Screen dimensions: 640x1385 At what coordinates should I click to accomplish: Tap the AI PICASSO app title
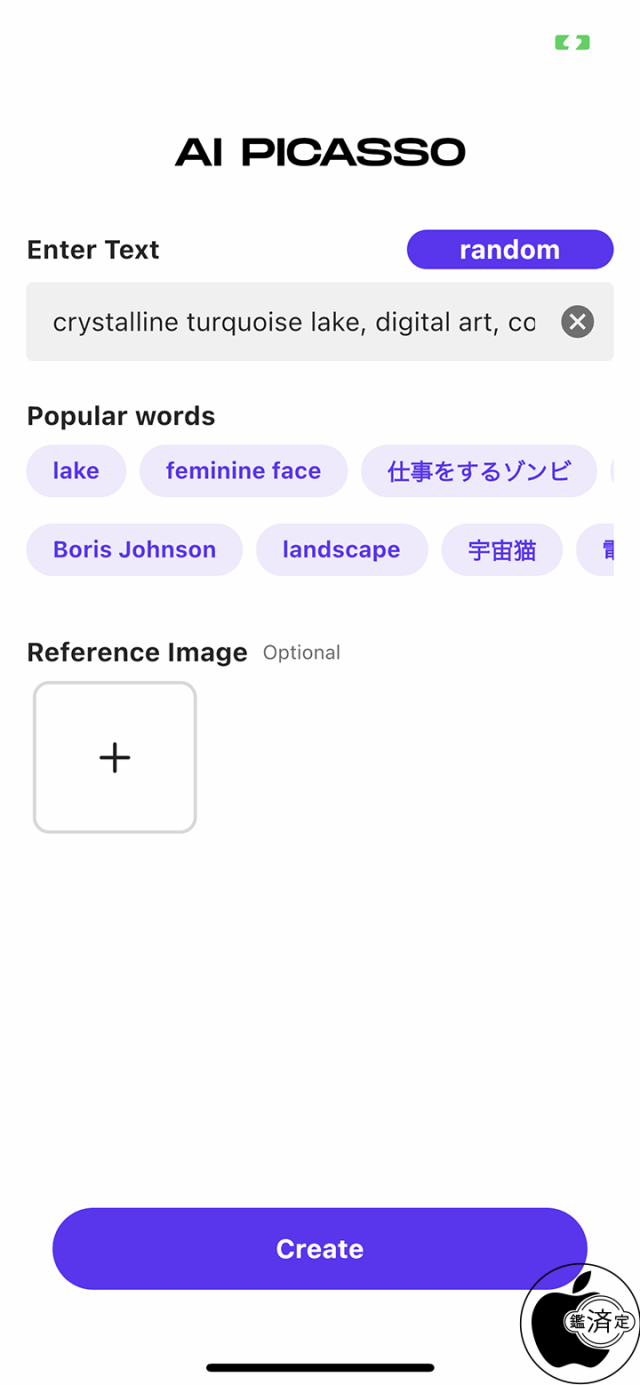click(x=320, y=152)
